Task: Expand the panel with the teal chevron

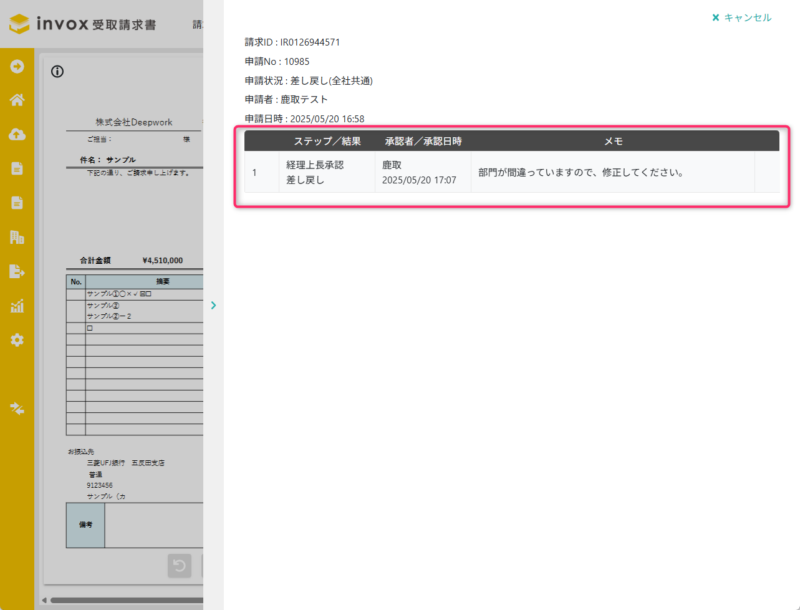Action: click(x=213, y=305)
